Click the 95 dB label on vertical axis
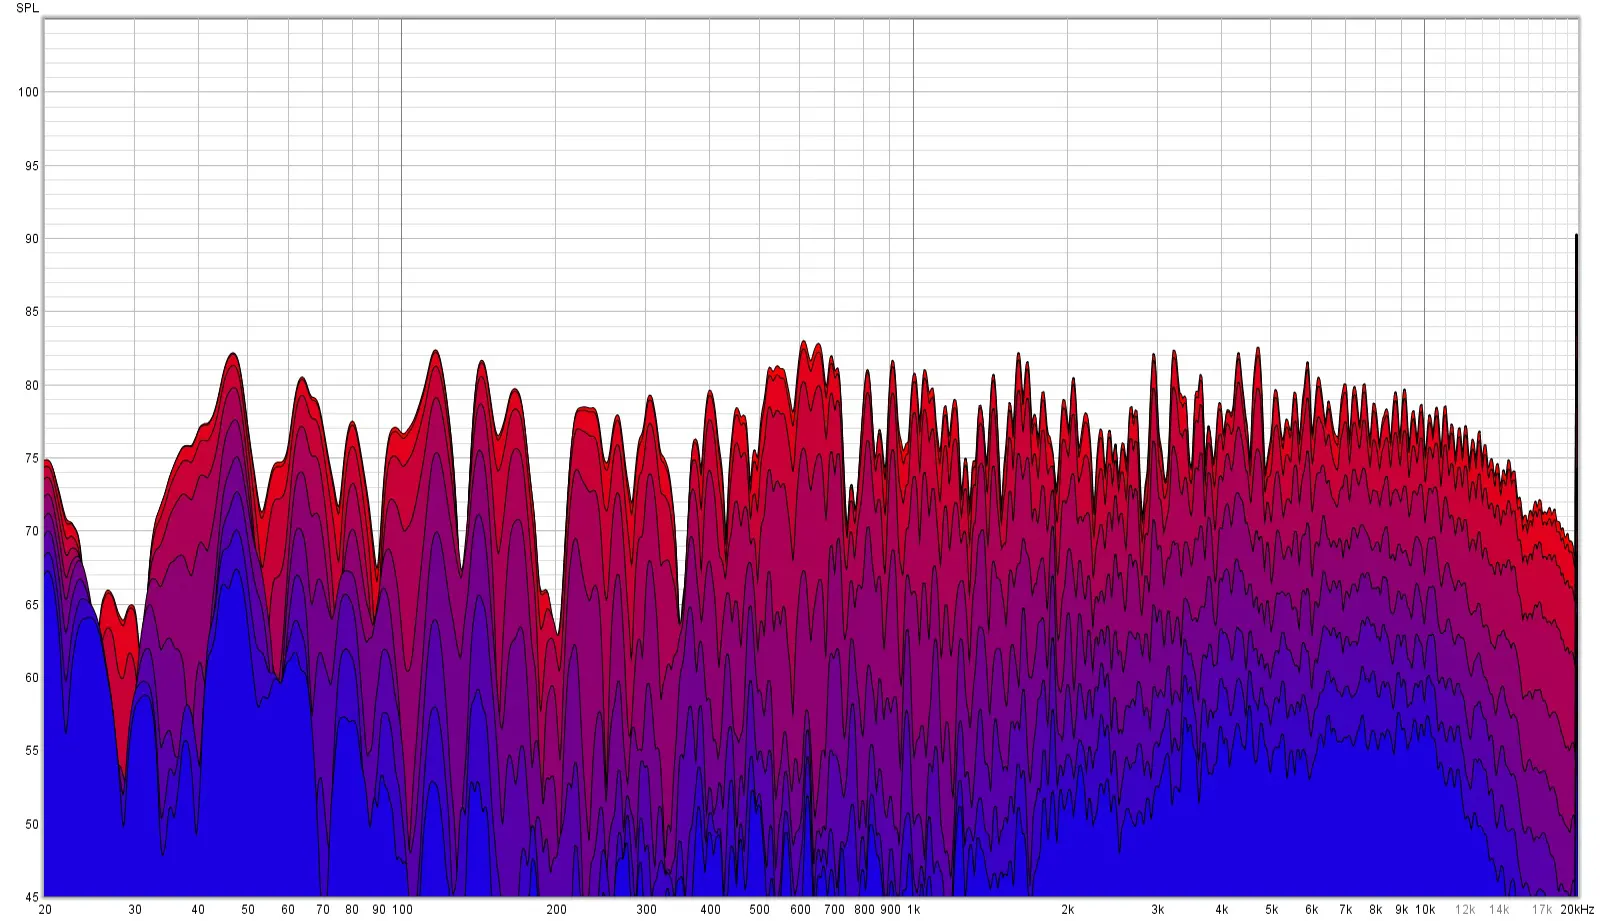 point(31,166)
